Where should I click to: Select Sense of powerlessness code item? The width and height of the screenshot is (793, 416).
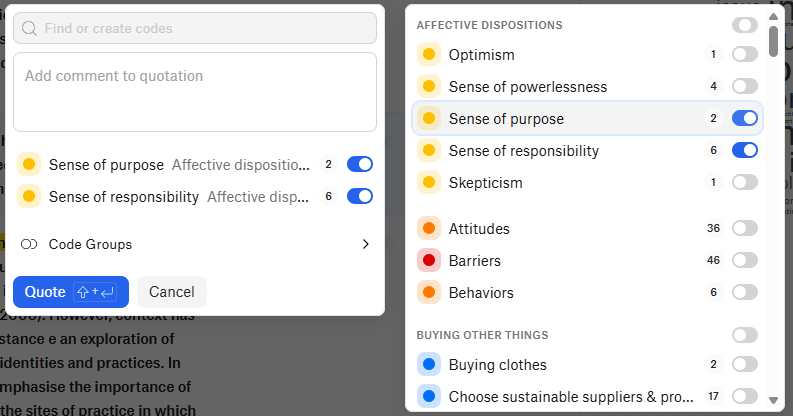528,87
